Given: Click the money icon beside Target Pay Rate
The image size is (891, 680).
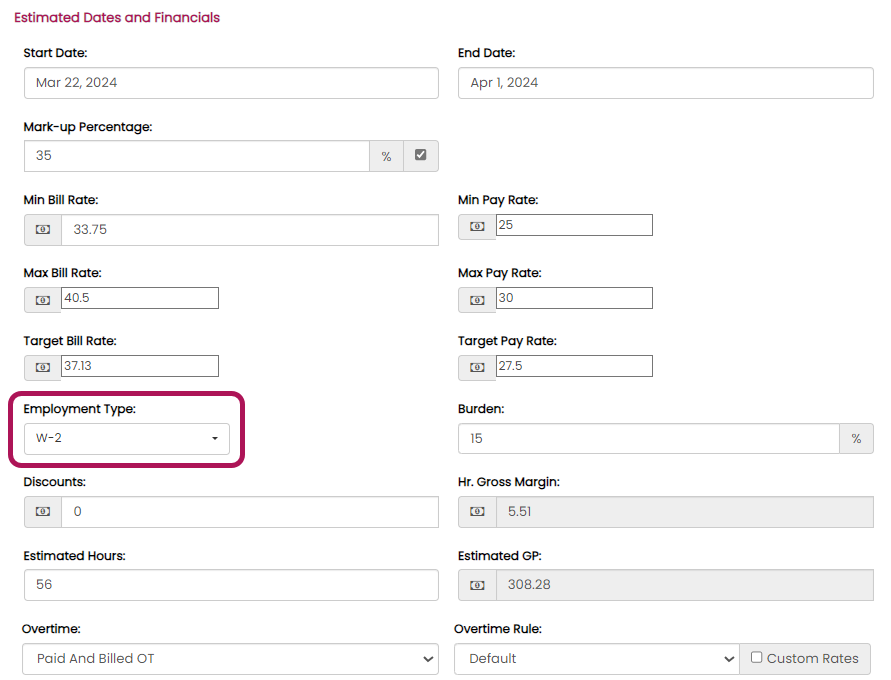Looking at the screenshot, I should (477, 367).
